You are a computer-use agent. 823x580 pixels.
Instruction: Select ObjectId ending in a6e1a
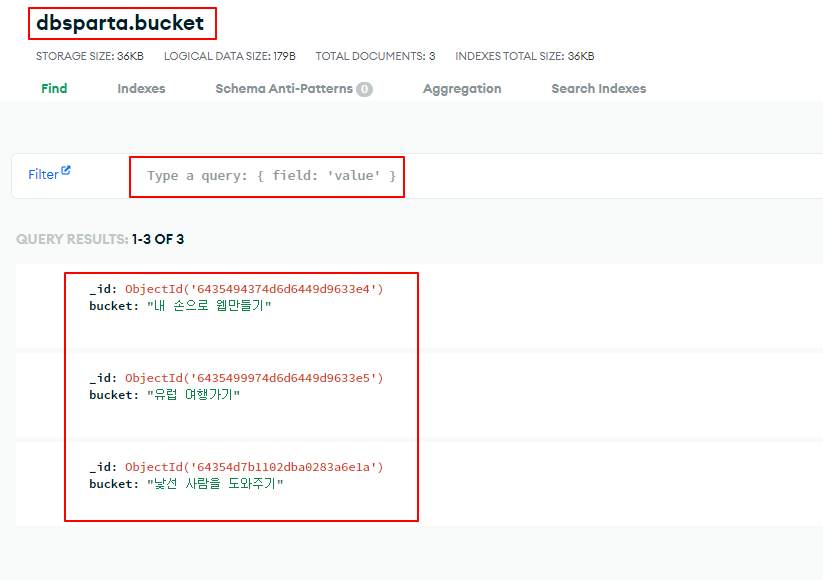tap(254, 467)
